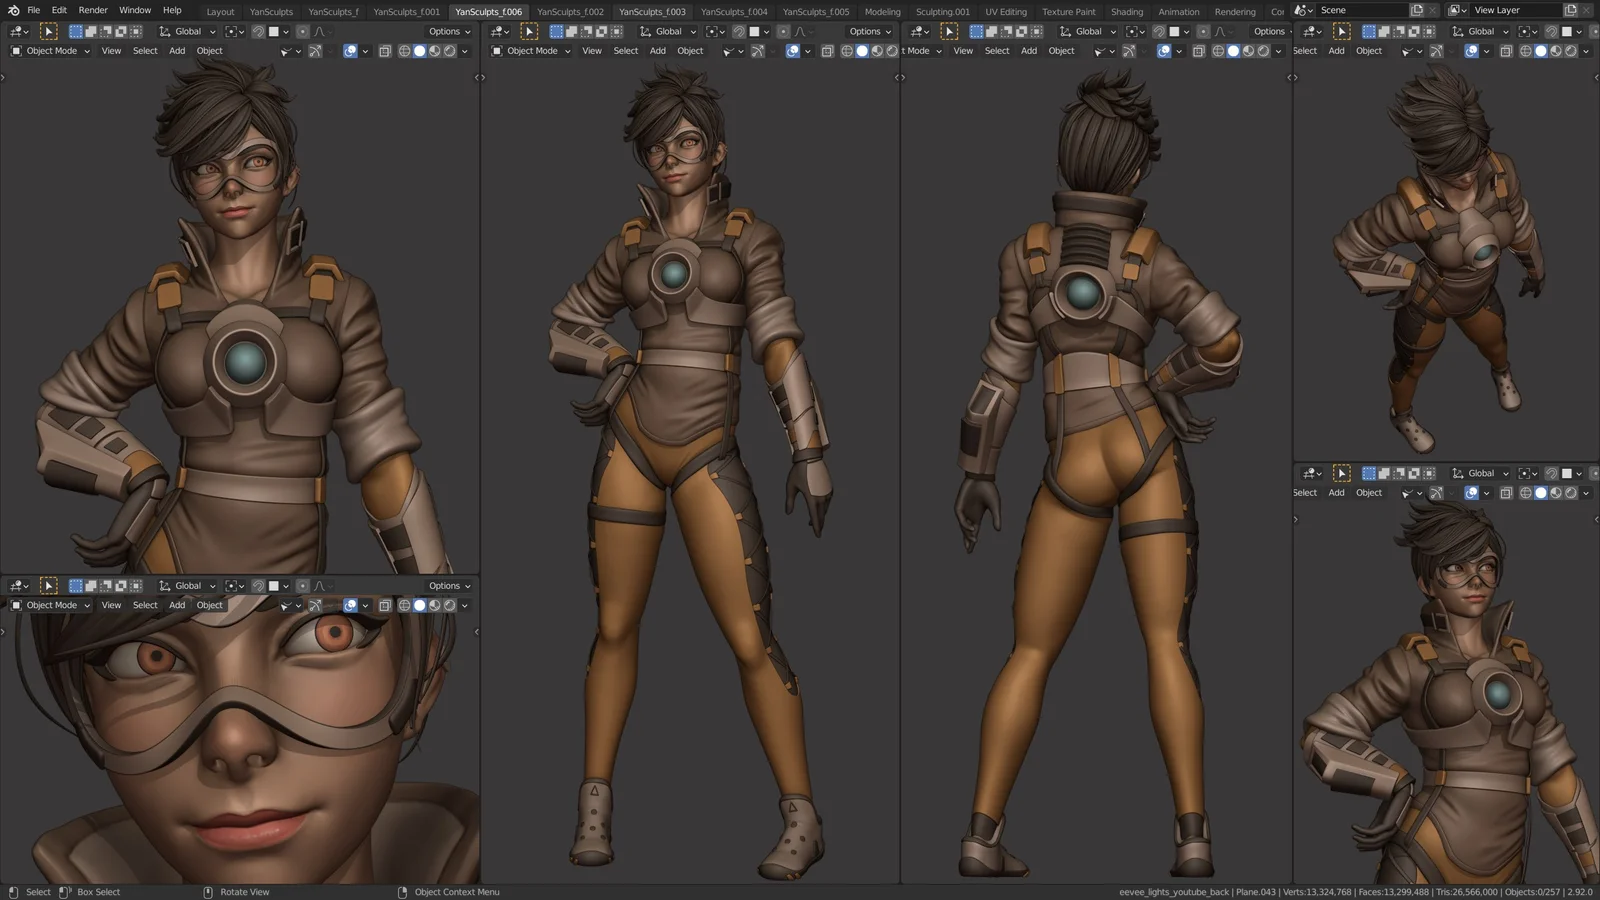Screen dimensions: 1600x900
Task: Click the New Scene icon in the topbar
Action: [1416, 9]
